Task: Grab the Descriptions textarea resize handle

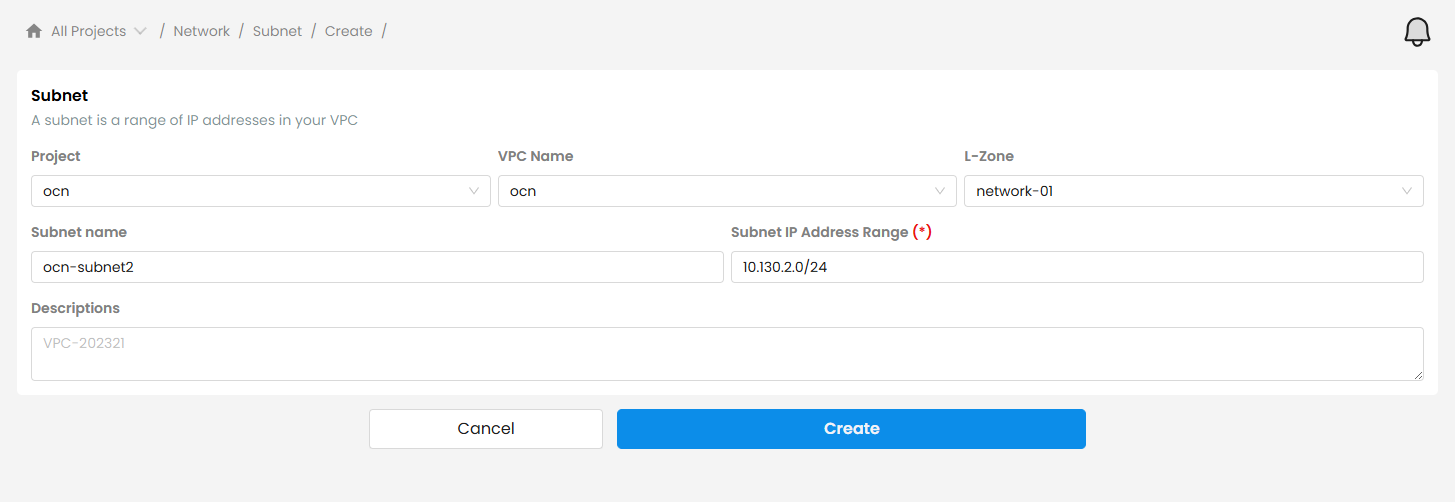Action: (x=1418, y=375)
